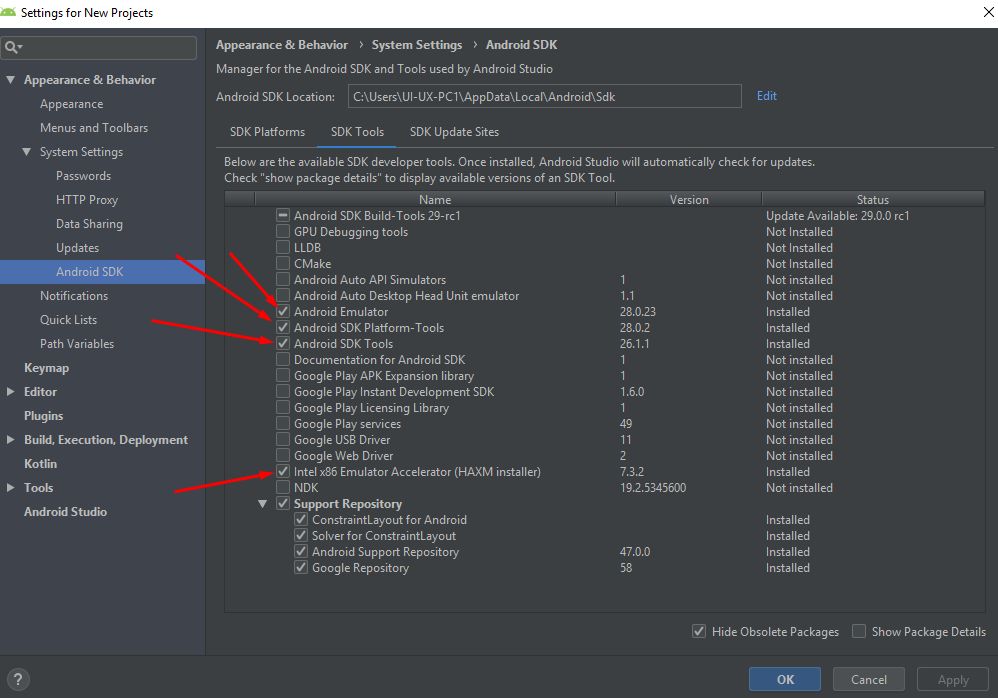Click the Edit link for SDK location
Viewport: 998px width, 698px height.
click(766, 95)
